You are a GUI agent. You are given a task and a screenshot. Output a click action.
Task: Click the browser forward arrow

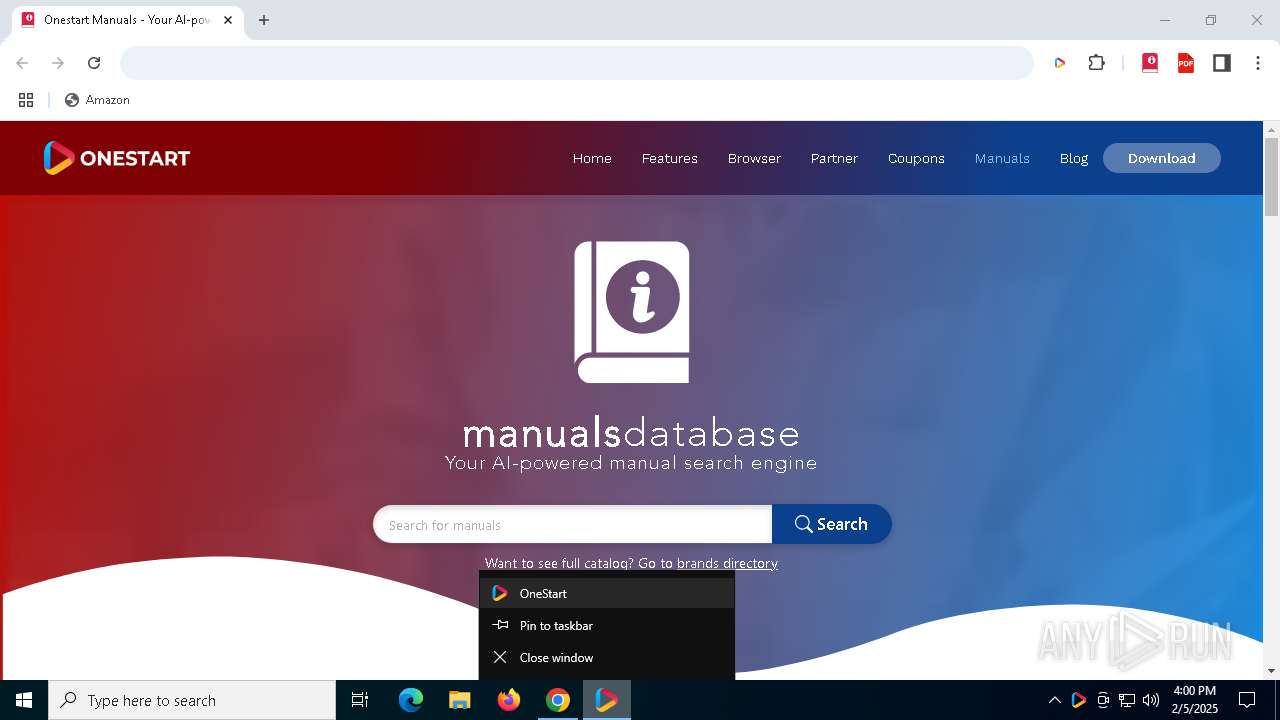[x=58, y=63]
